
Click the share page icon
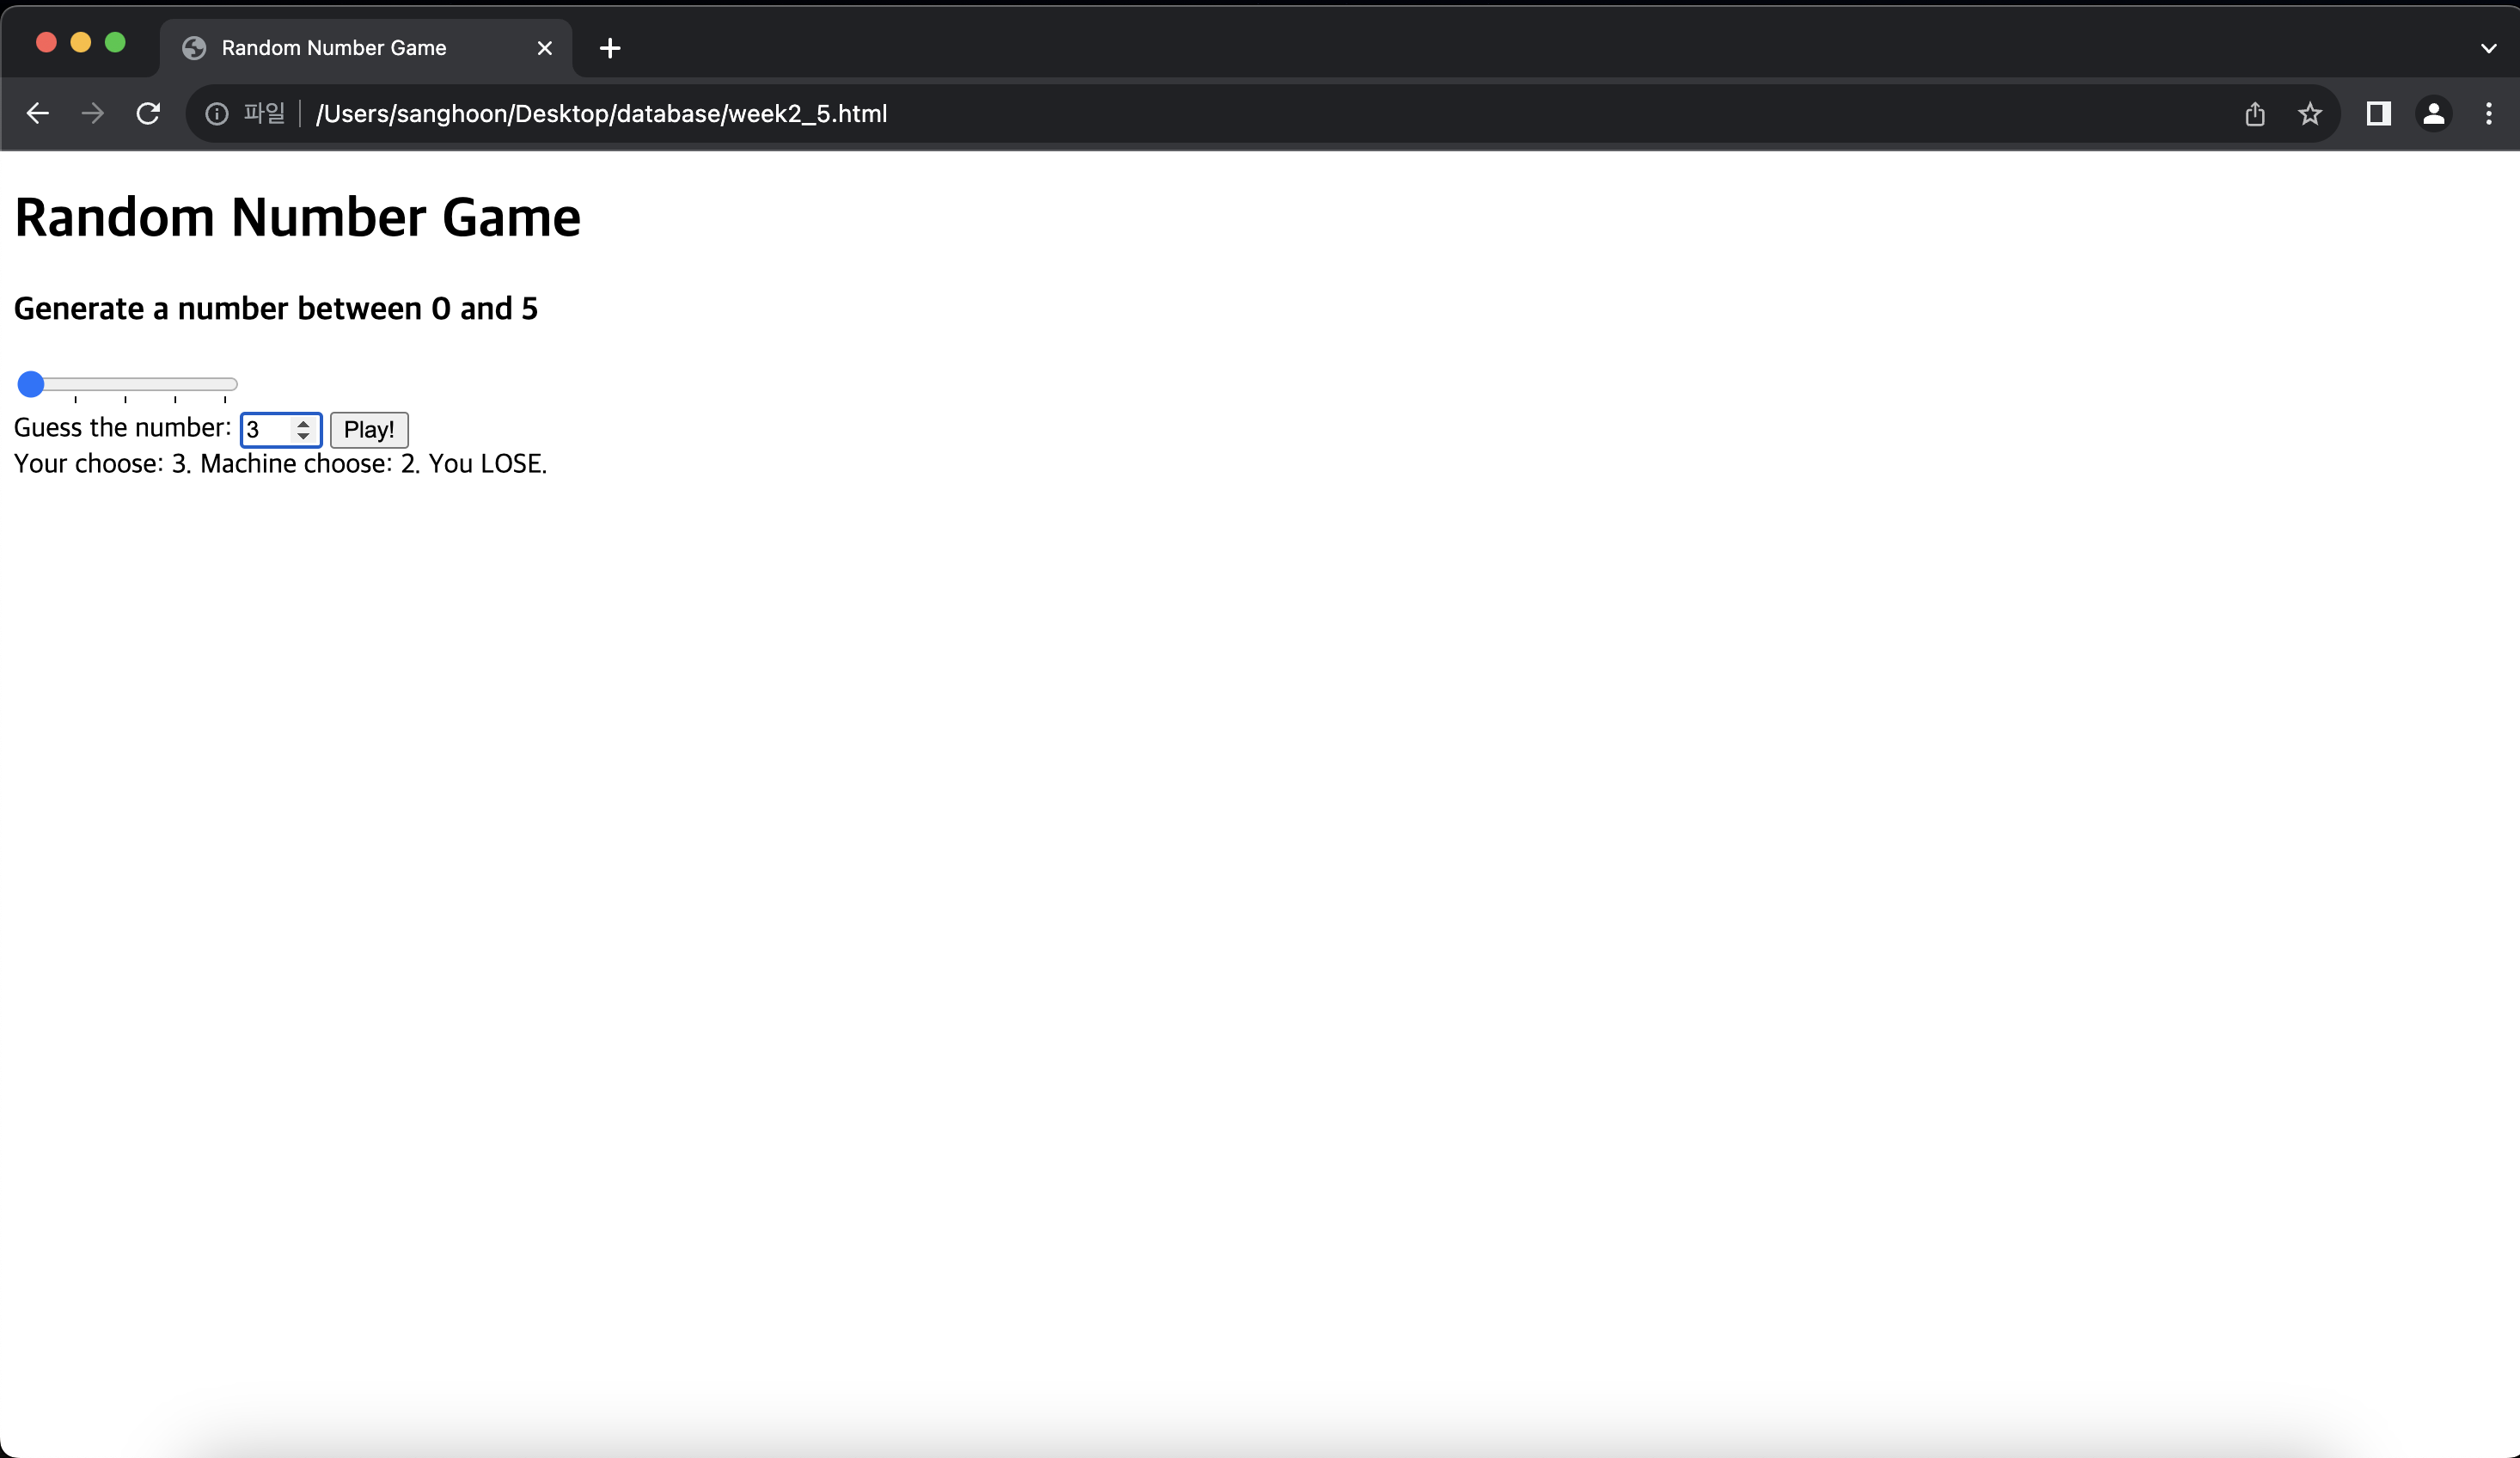(x=2254, y=114)
